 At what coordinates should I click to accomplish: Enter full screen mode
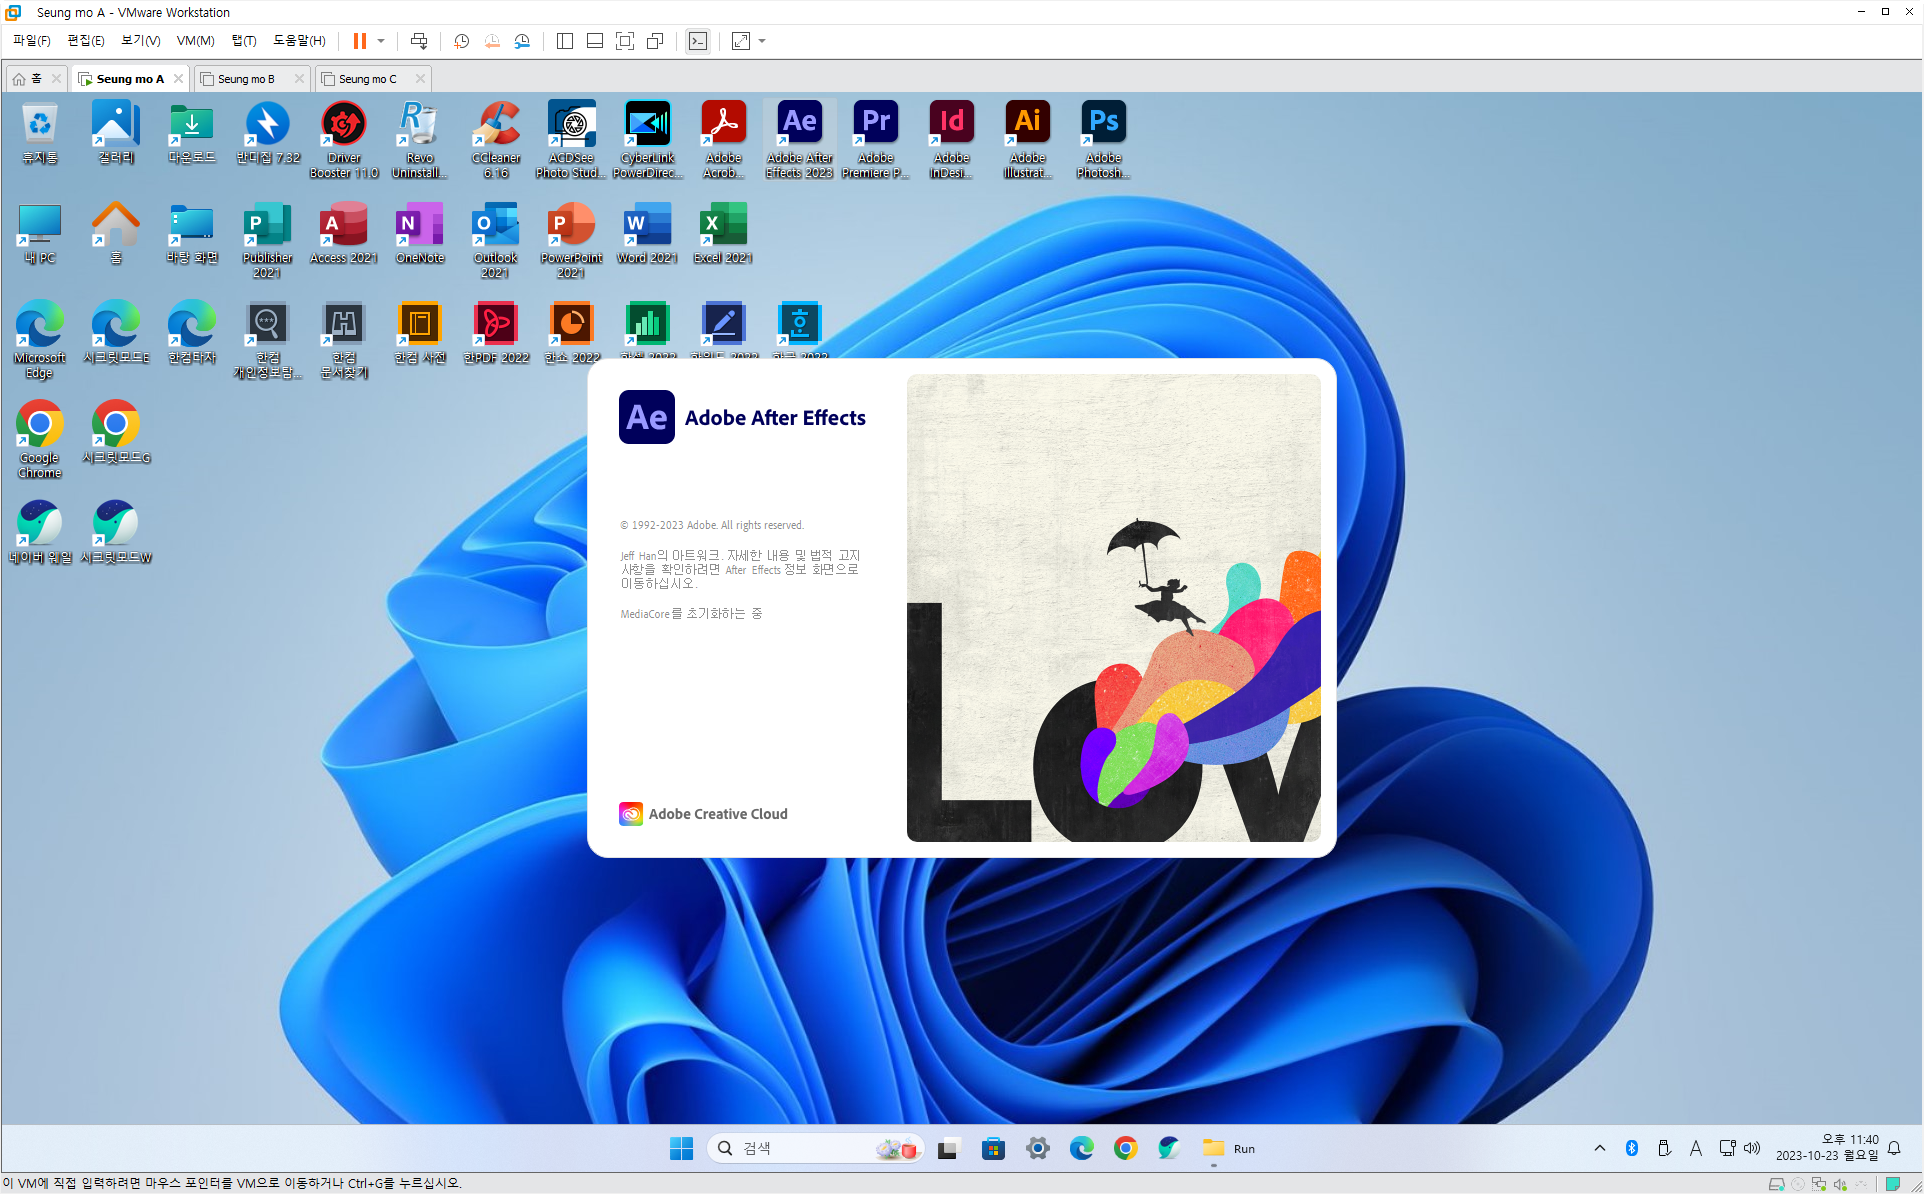point(625,41)
